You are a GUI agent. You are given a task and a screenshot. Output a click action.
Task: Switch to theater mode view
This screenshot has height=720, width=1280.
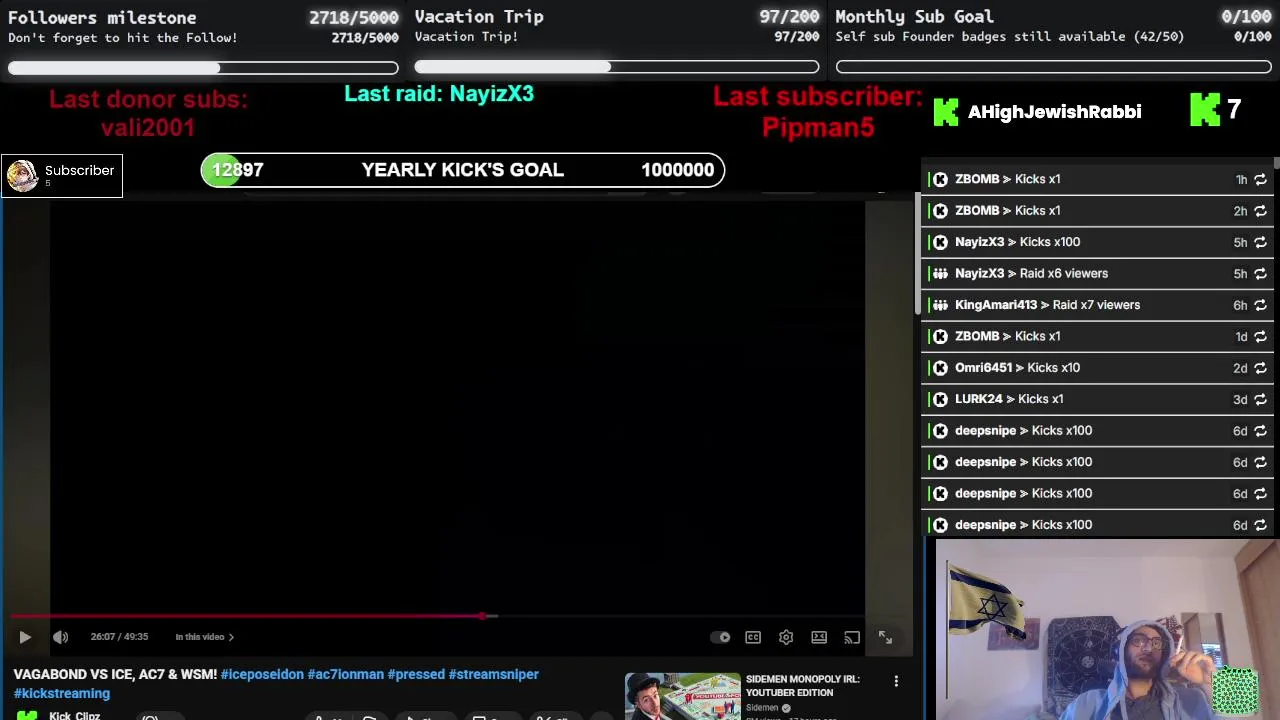[x=819, y=637]
